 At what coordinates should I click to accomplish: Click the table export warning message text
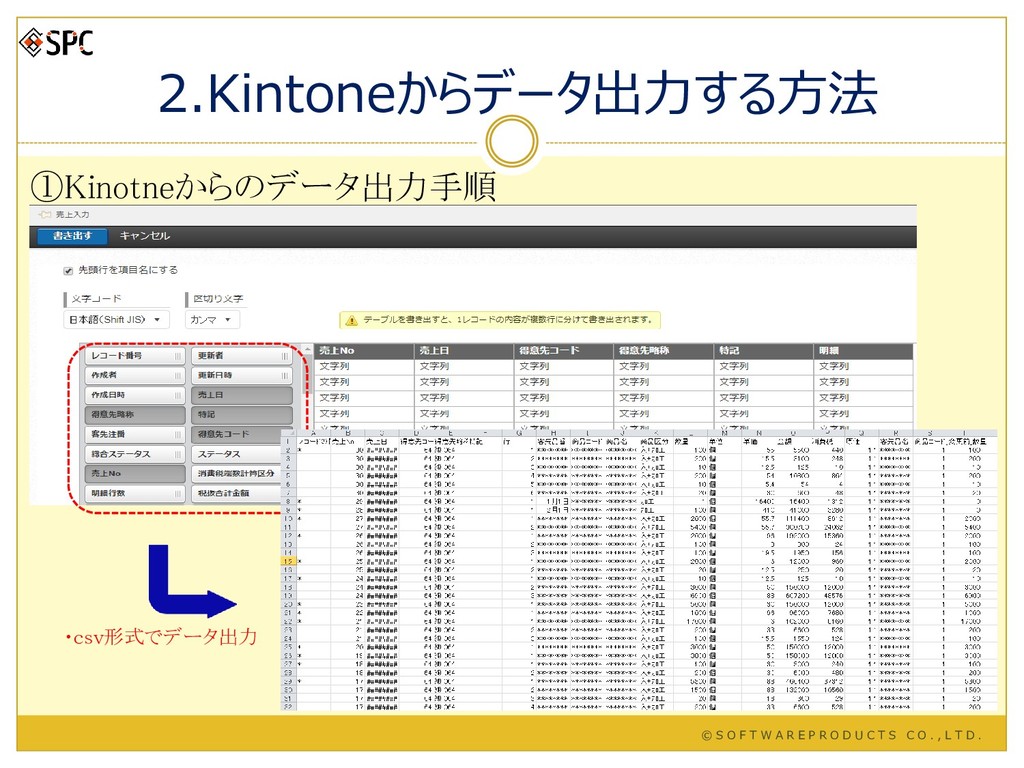click(508, 320)
